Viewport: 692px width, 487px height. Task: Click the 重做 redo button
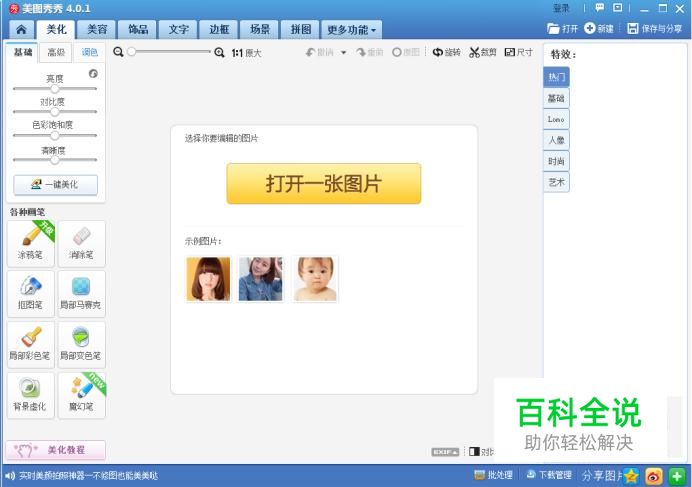click(370, 52)
